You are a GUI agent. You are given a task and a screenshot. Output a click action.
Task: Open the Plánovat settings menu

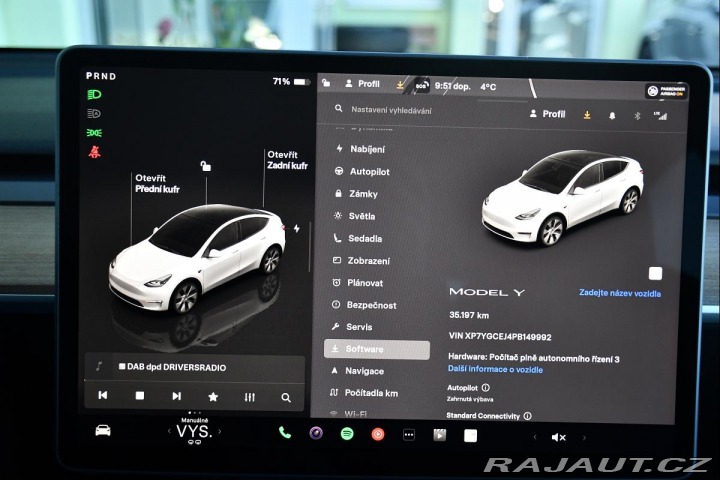(x=357, y=283)
